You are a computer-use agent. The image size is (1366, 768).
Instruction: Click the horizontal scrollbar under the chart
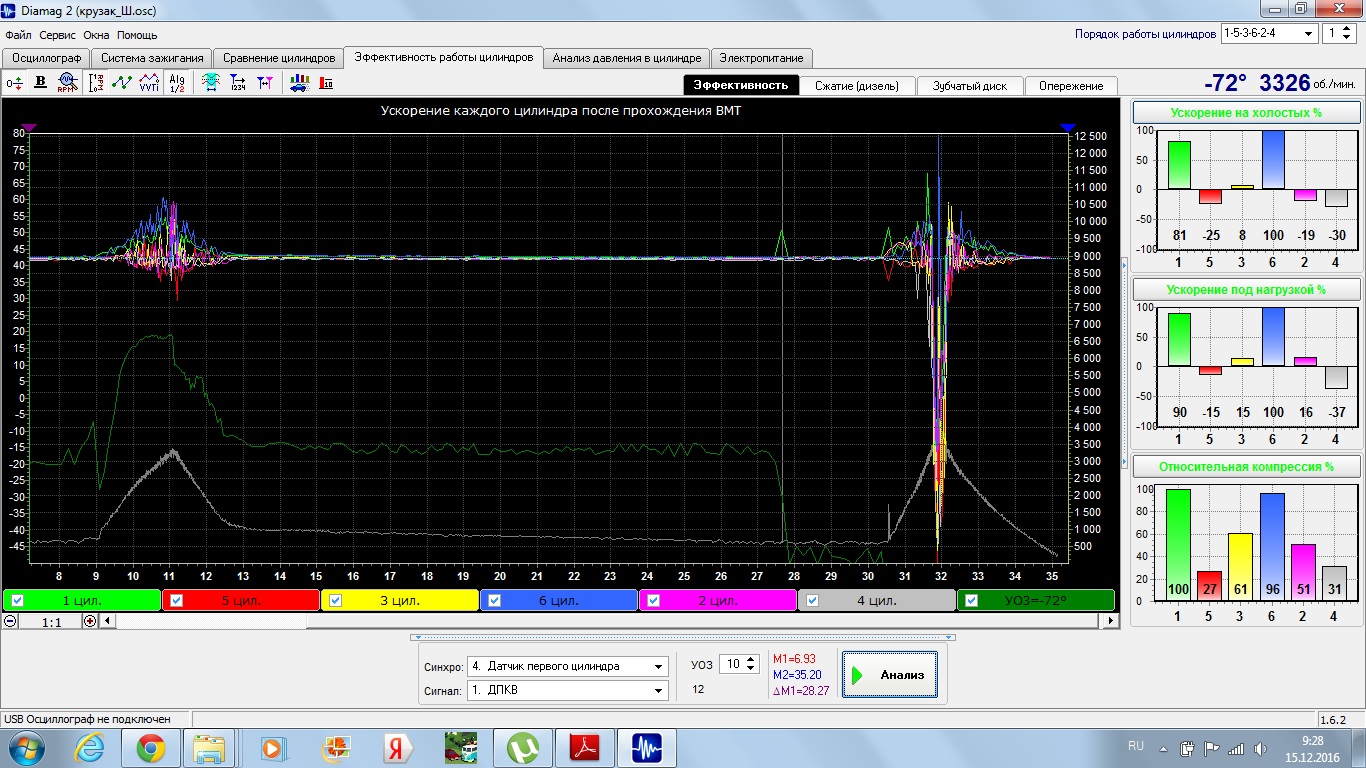(x=609, y=621)
